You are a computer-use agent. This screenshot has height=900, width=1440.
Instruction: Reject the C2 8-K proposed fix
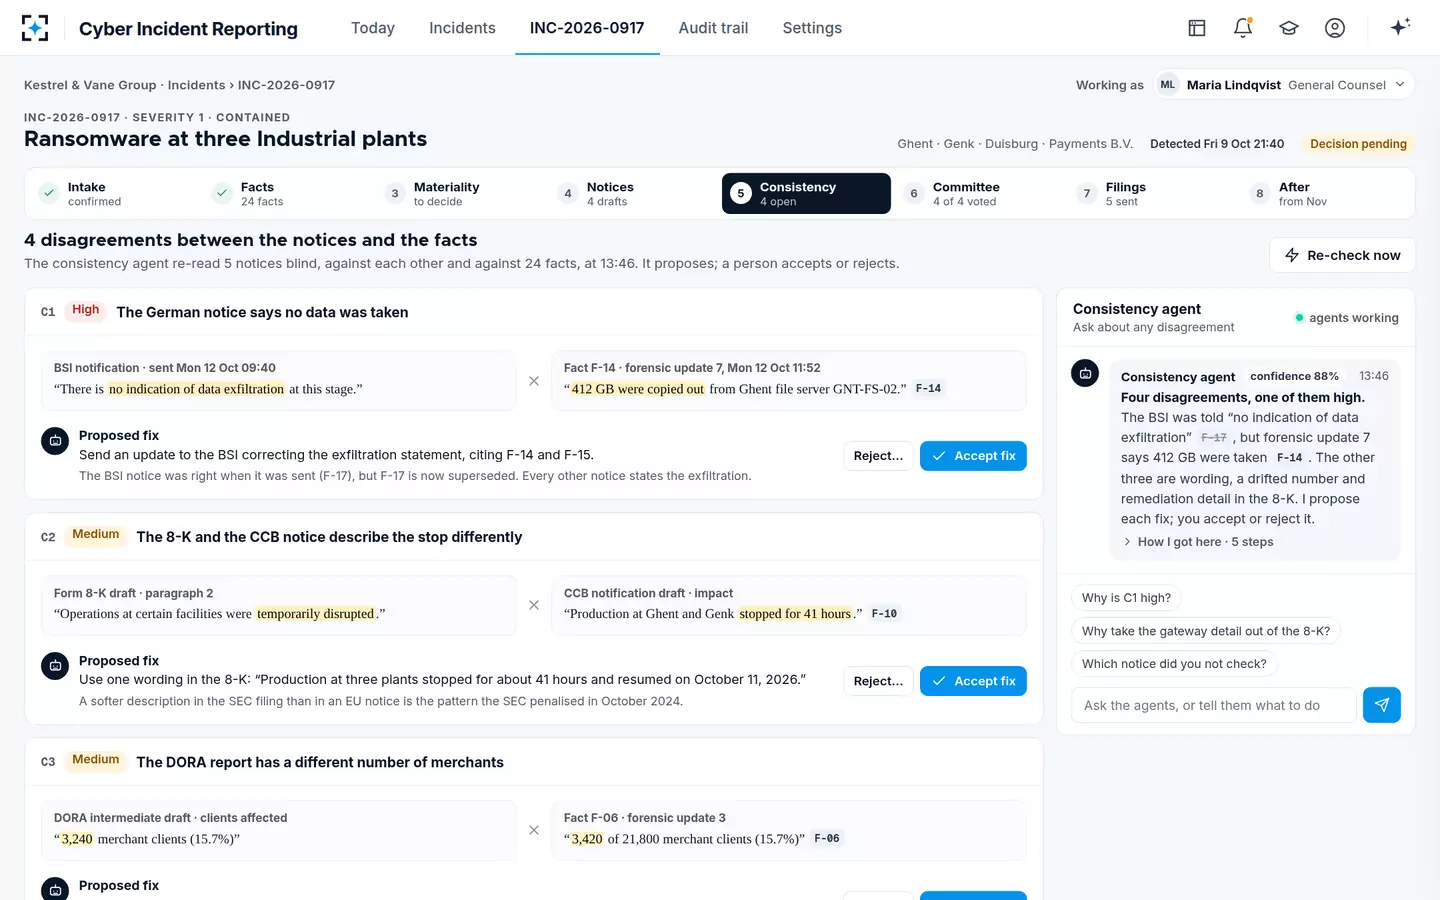[878, 681]
